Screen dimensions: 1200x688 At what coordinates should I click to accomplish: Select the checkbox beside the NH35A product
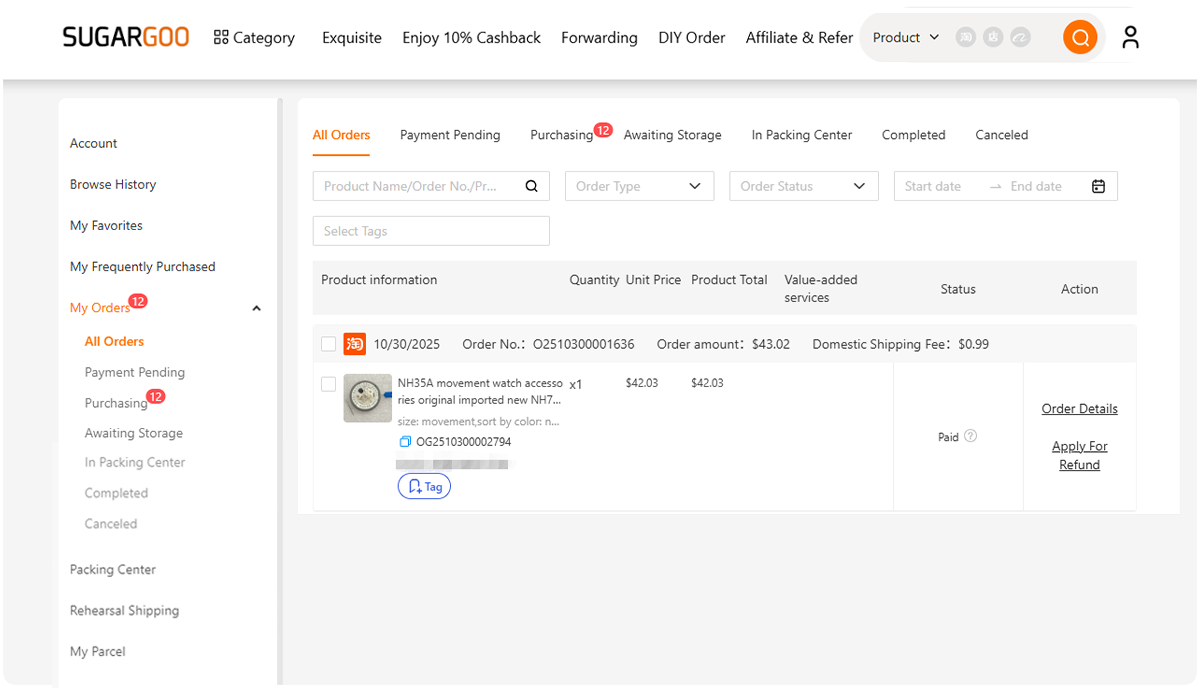click(x=328, y=384)
